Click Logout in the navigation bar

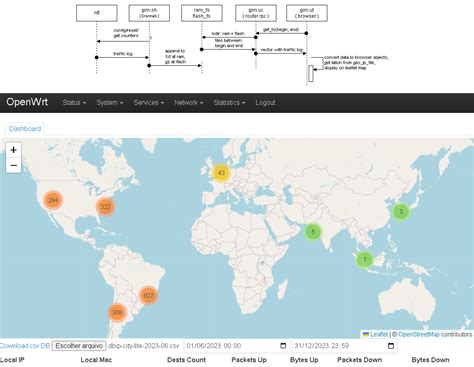tap(265, 103)
